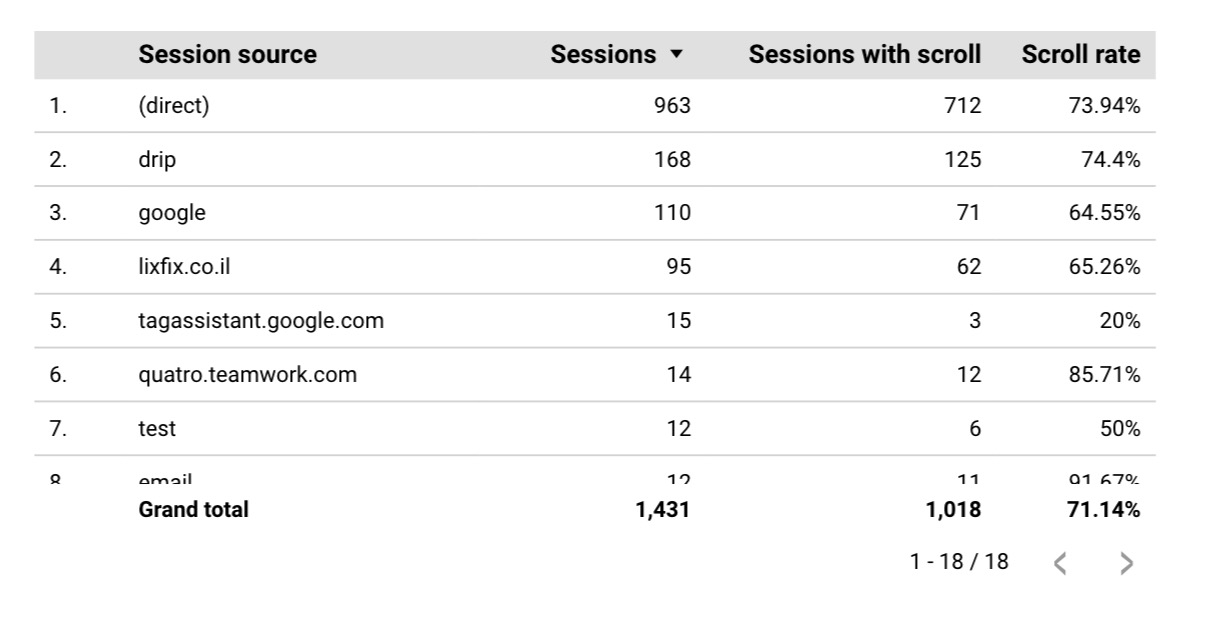Select the drip source row
The image size is (1224, 624).
(595, 160)
